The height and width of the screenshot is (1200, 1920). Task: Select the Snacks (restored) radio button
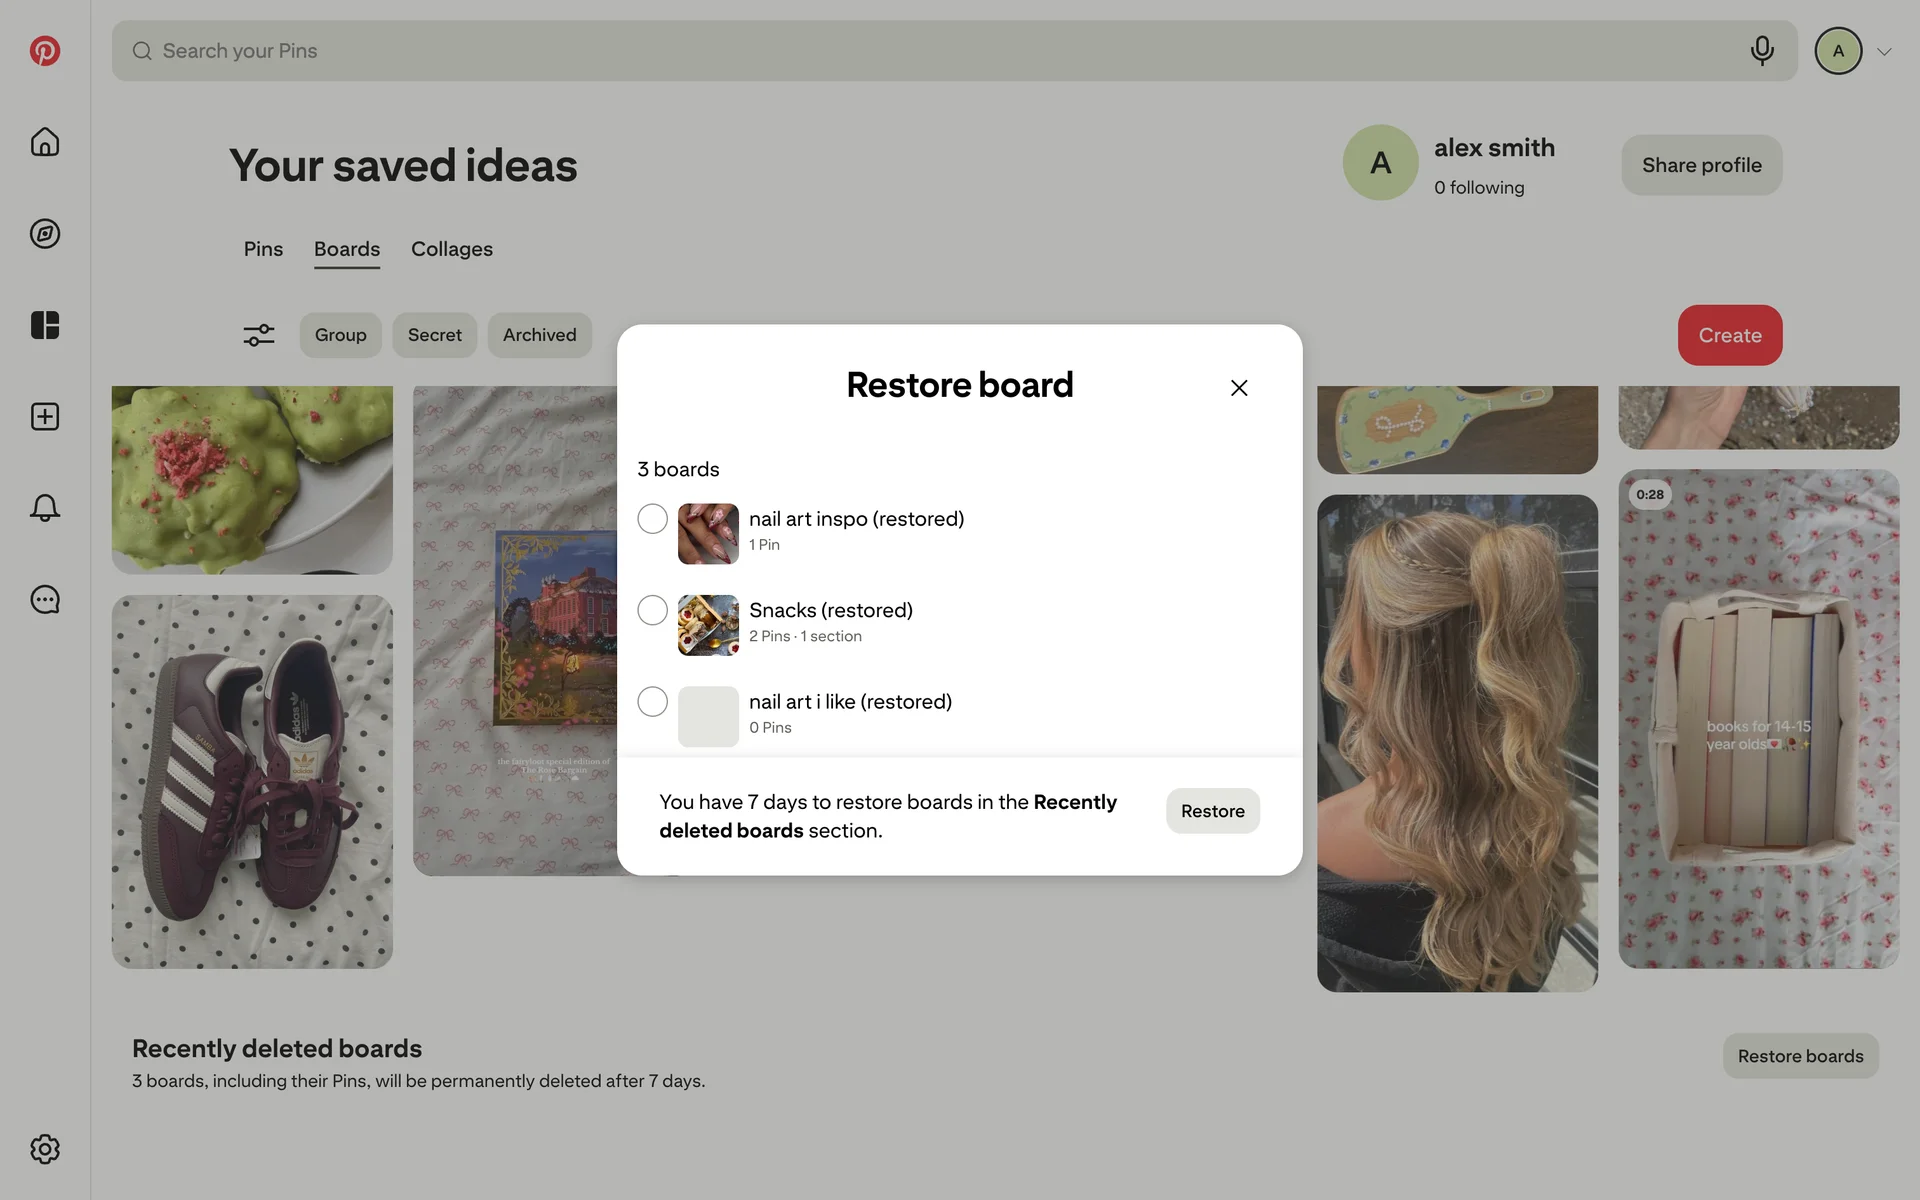click(653, 610)
